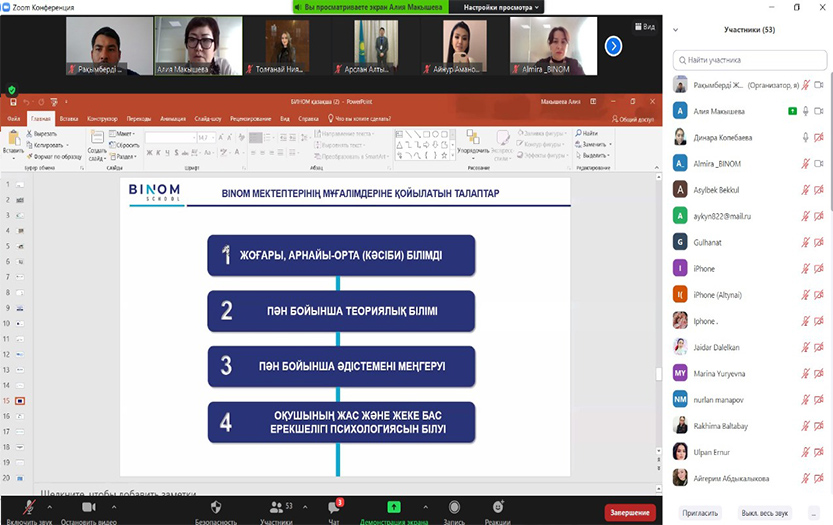Click the Participants (Участники) icon in toolbar

[275, 507]
